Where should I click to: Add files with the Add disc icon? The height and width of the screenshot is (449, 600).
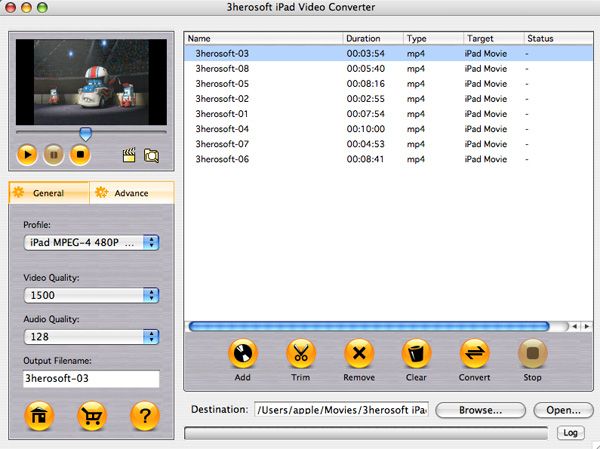click(x=243, y=353)
